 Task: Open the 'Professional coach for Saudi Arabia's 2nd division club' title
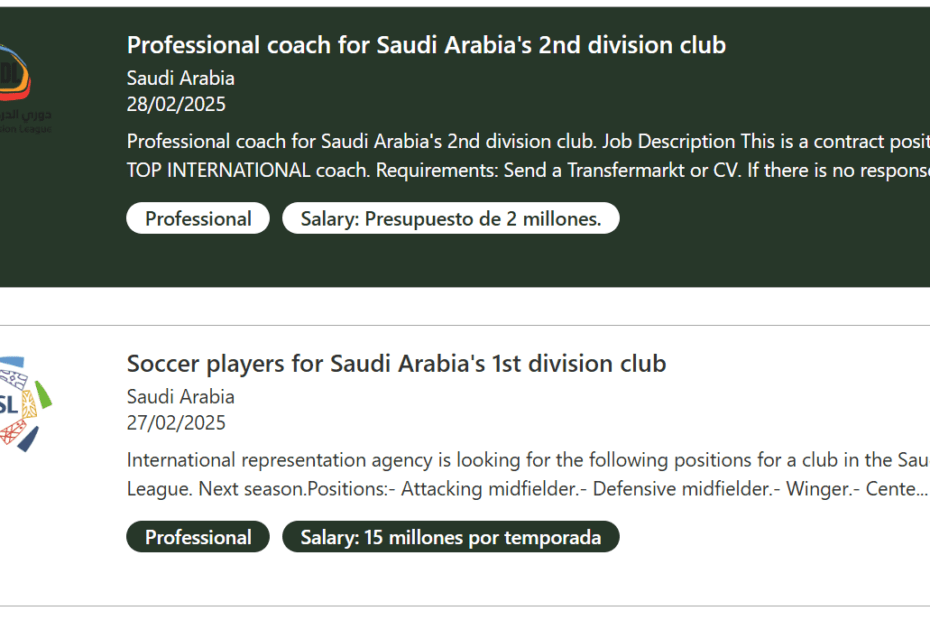[x=426, y=45]
